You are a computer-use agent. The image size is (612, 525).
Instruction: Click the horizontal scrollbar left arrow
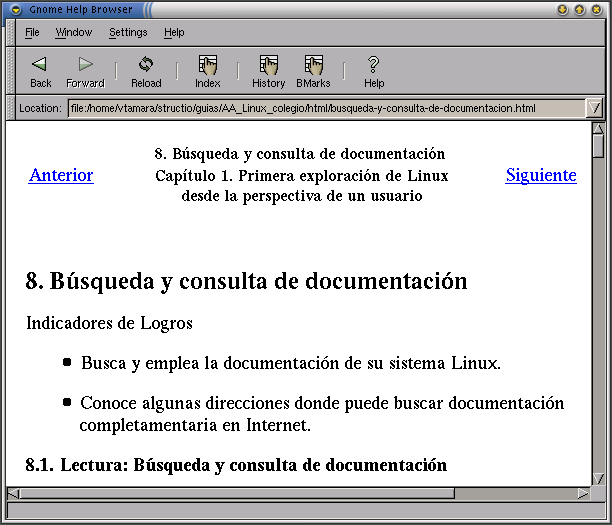coord(13,493)
